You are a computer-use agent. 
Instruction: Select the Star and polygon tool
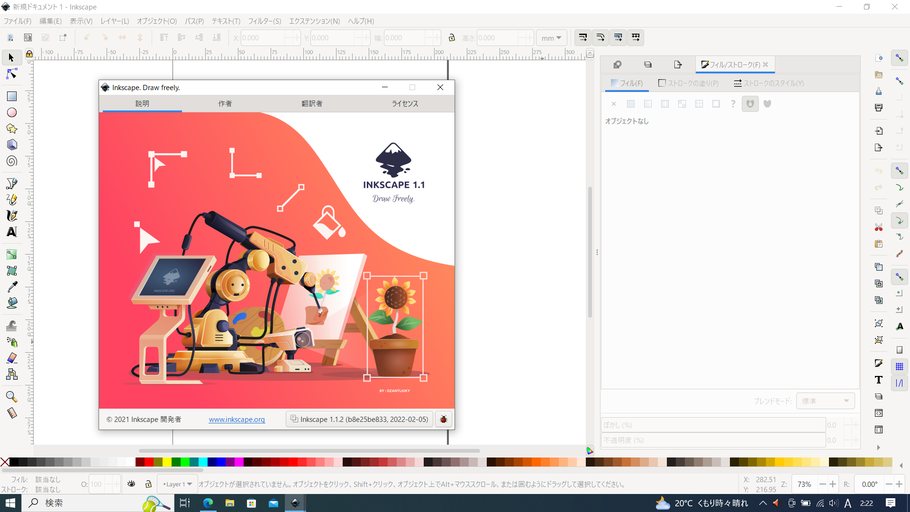[x=11, y=129]
